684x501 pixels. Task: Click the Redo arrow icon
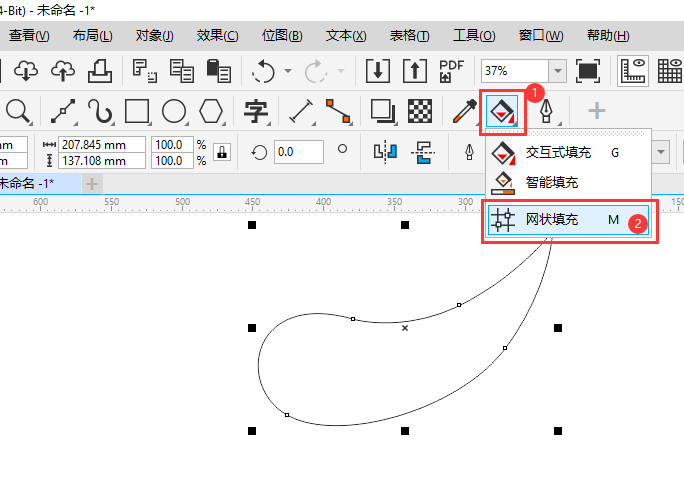(316, 71)
